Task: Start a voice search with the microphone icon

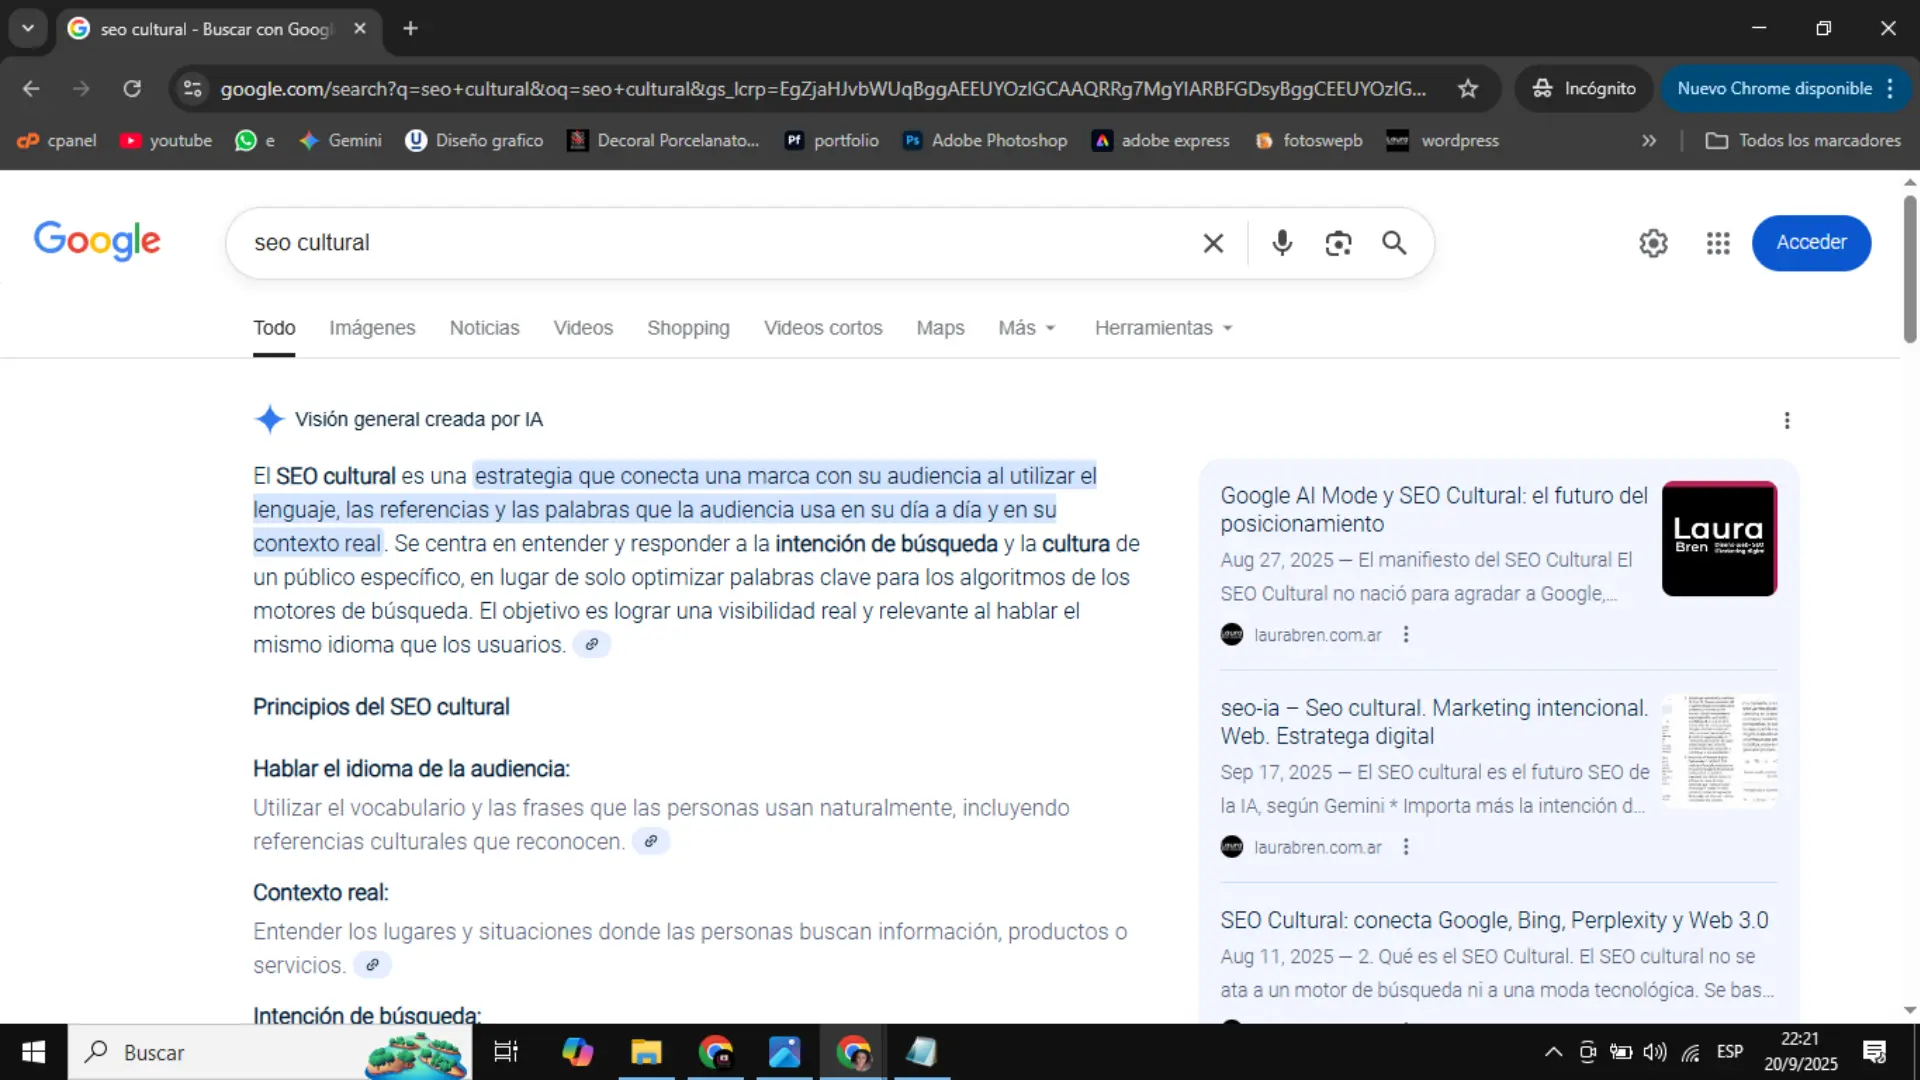Action: coord(1282,243)
